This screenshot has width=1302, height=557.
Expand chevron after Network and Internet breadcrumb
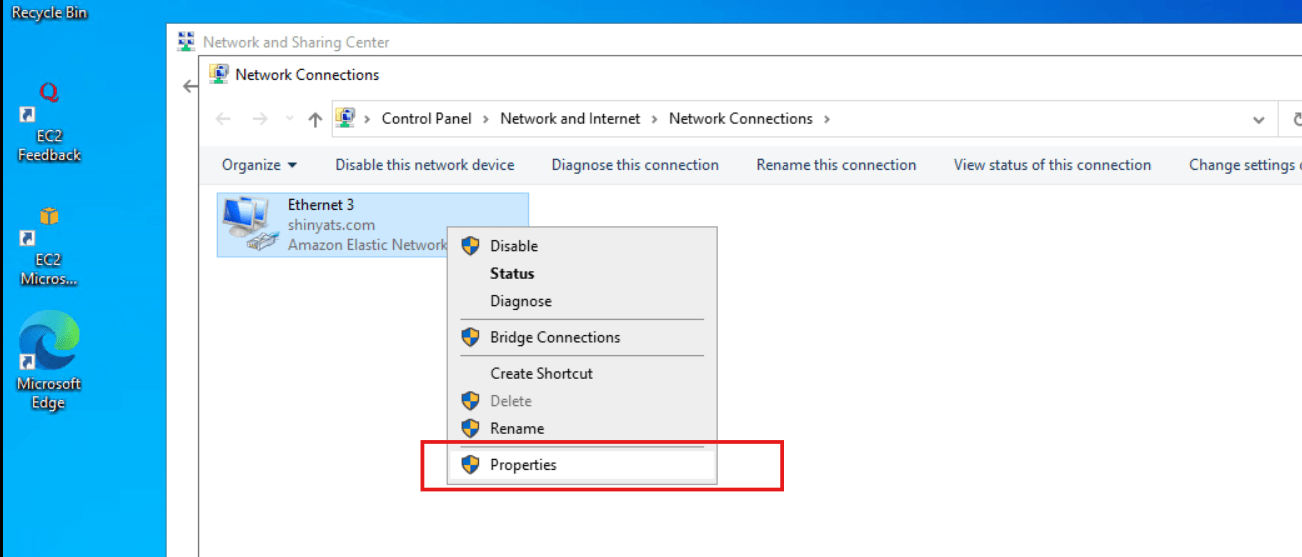click(654, 119)
